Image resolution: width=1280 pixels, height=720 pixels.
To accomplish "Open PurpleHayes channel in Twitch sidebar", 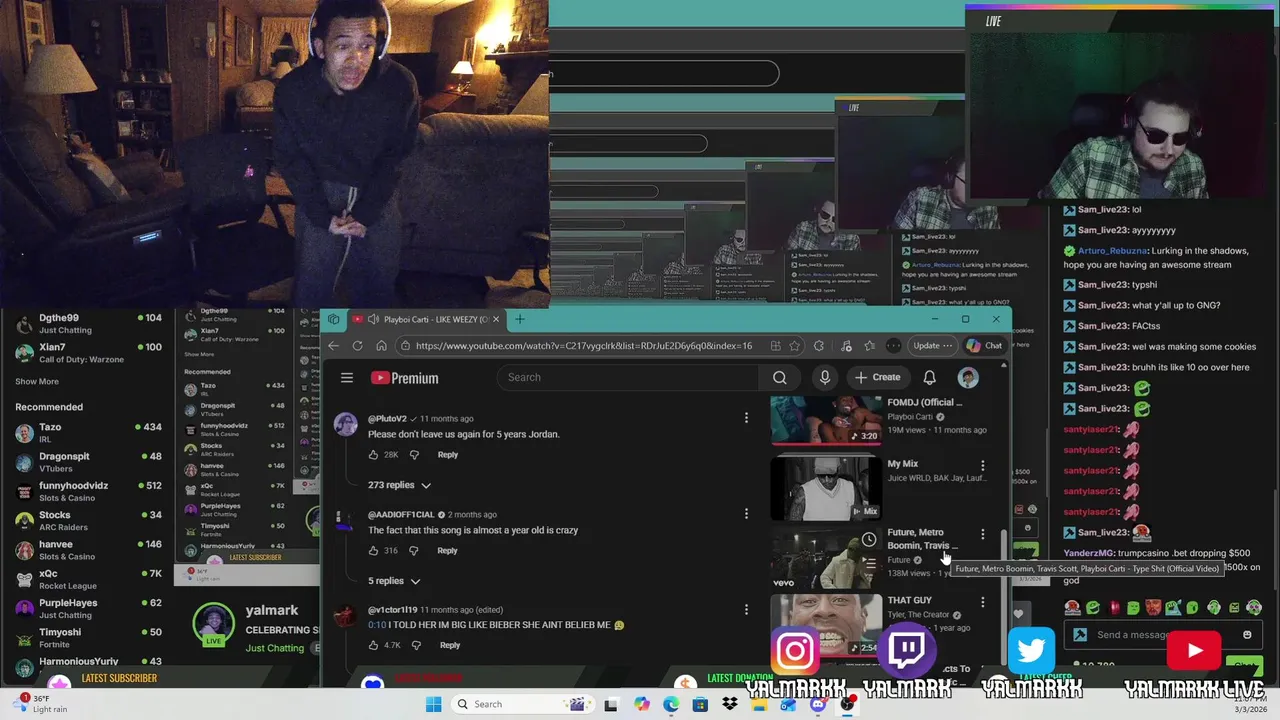I will click(x=88, y=609).
